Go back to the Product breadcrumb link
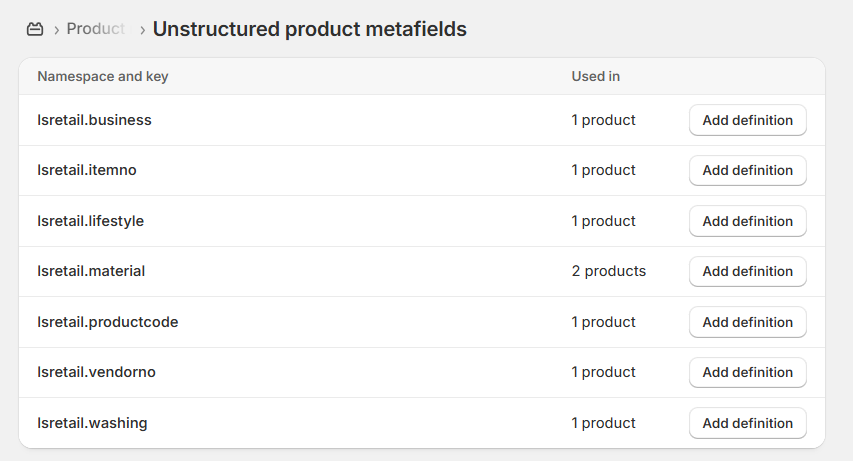 pyautogui.click(x=95, y=29)
